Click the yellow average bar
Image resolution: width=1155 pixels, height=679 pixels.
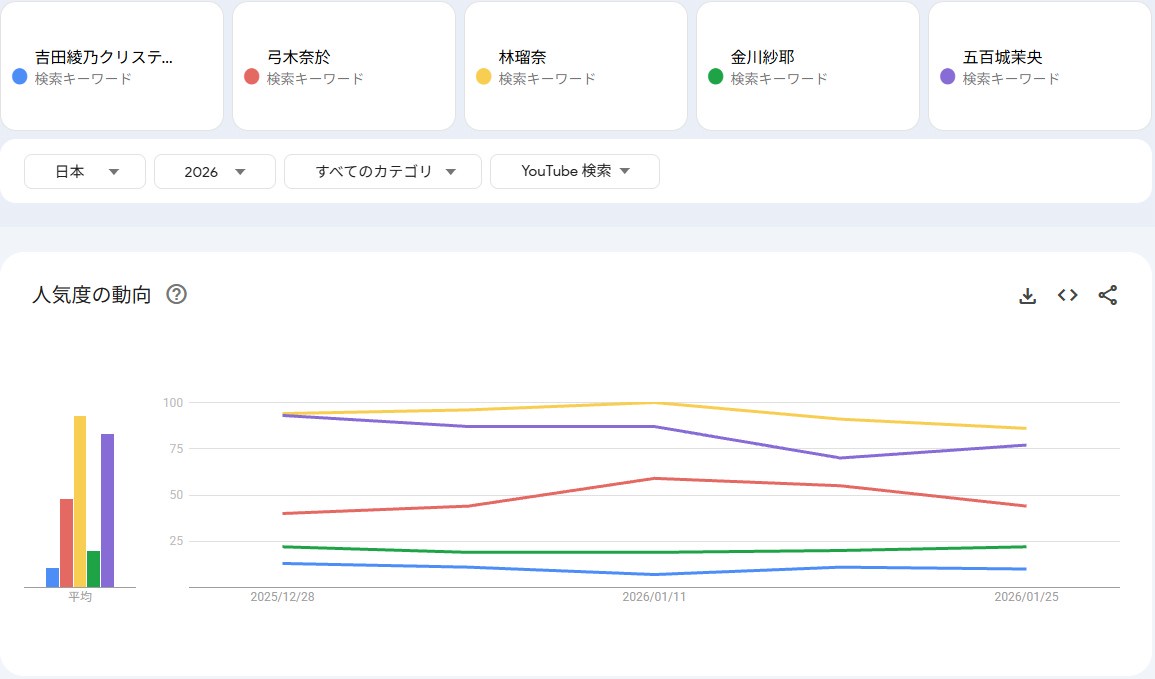coord(80,502)
